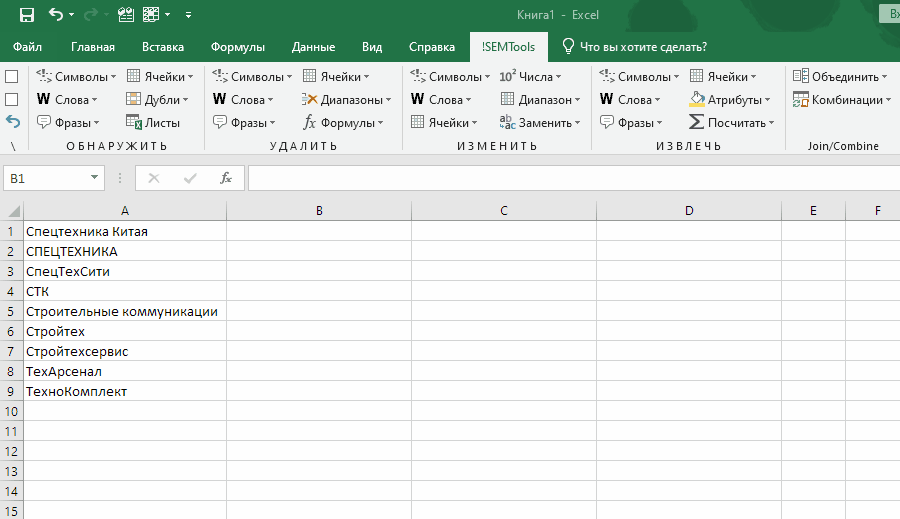Customize the Quick Access Toolbar dropdown
900x519 pixels.
coord(188,15)
